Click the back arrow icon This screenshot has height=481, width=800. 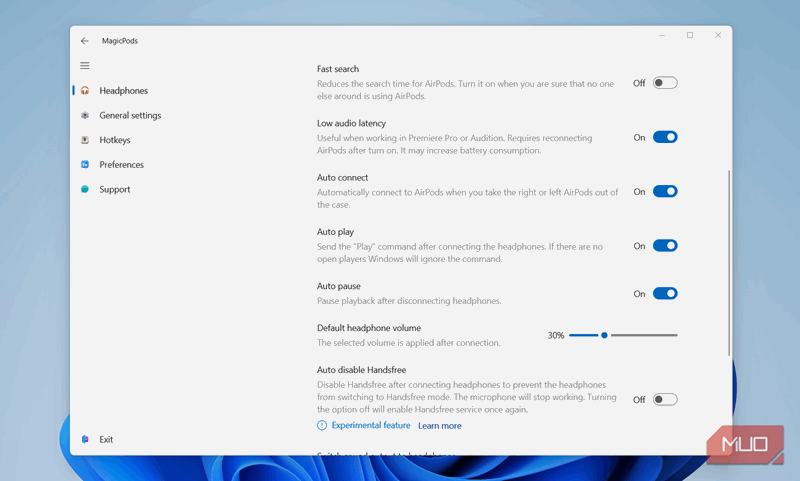click(x=85, y=41)
